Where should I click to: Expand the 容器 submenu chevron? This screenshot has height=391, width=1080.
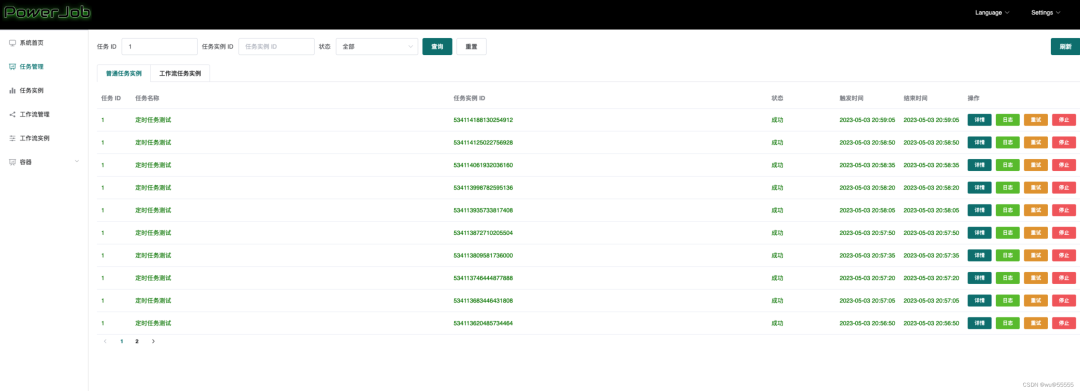click(76, 161)
